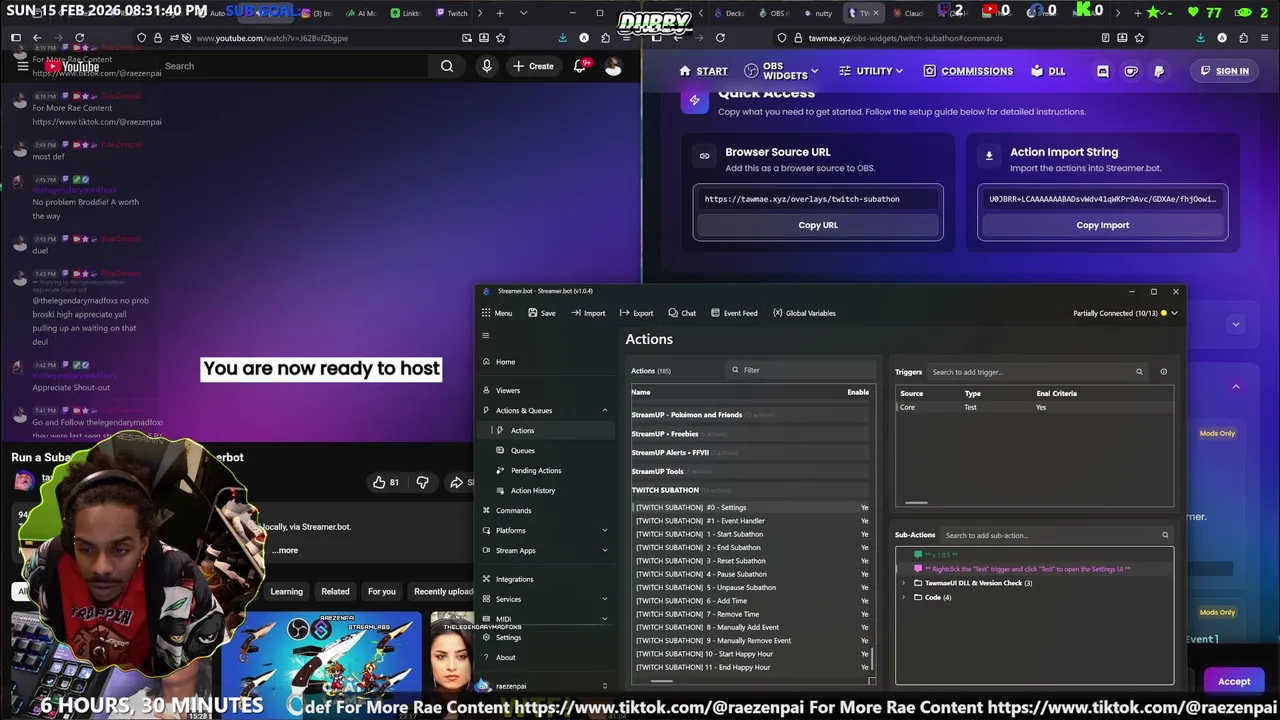Click Export in Streamer.bot toolbar
The height and width of the screenshot is (720, 1280).
tap(636, 313)
